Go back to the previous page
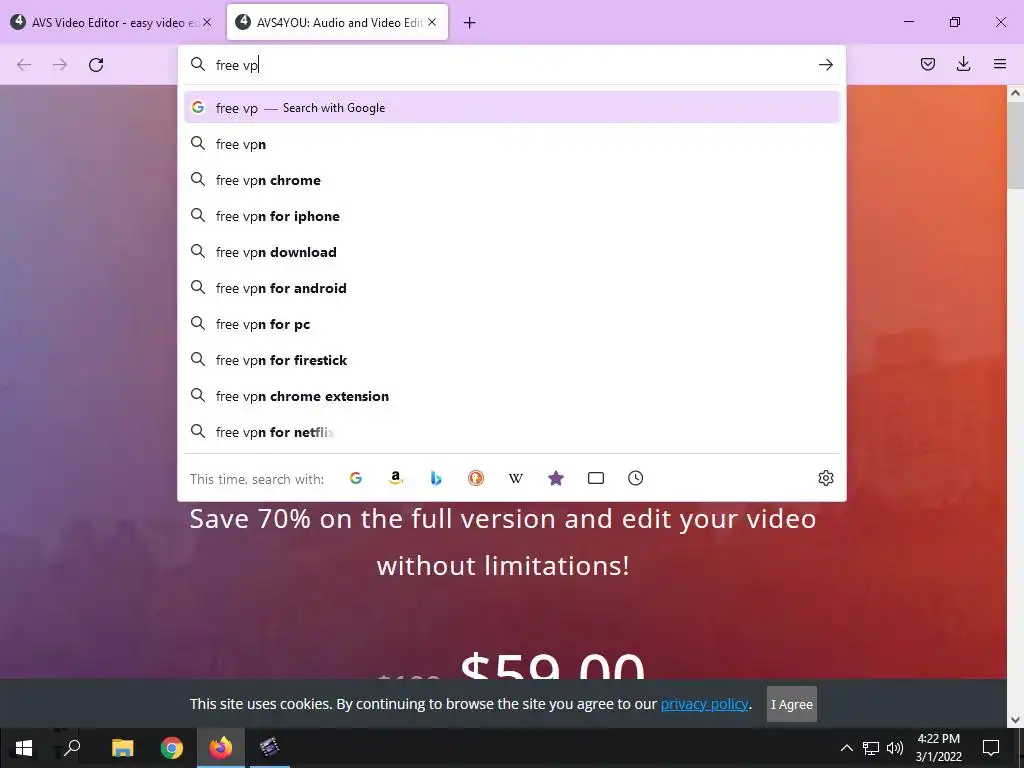The width and height of the screenshot is (1024, 768). point(24,65)
